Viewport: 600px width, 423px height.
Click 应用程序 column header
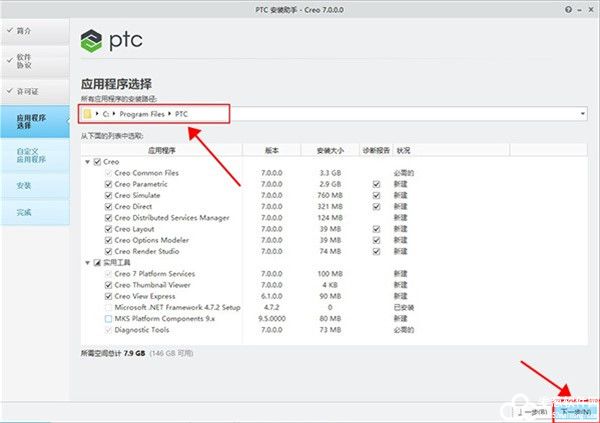point(161,150)
